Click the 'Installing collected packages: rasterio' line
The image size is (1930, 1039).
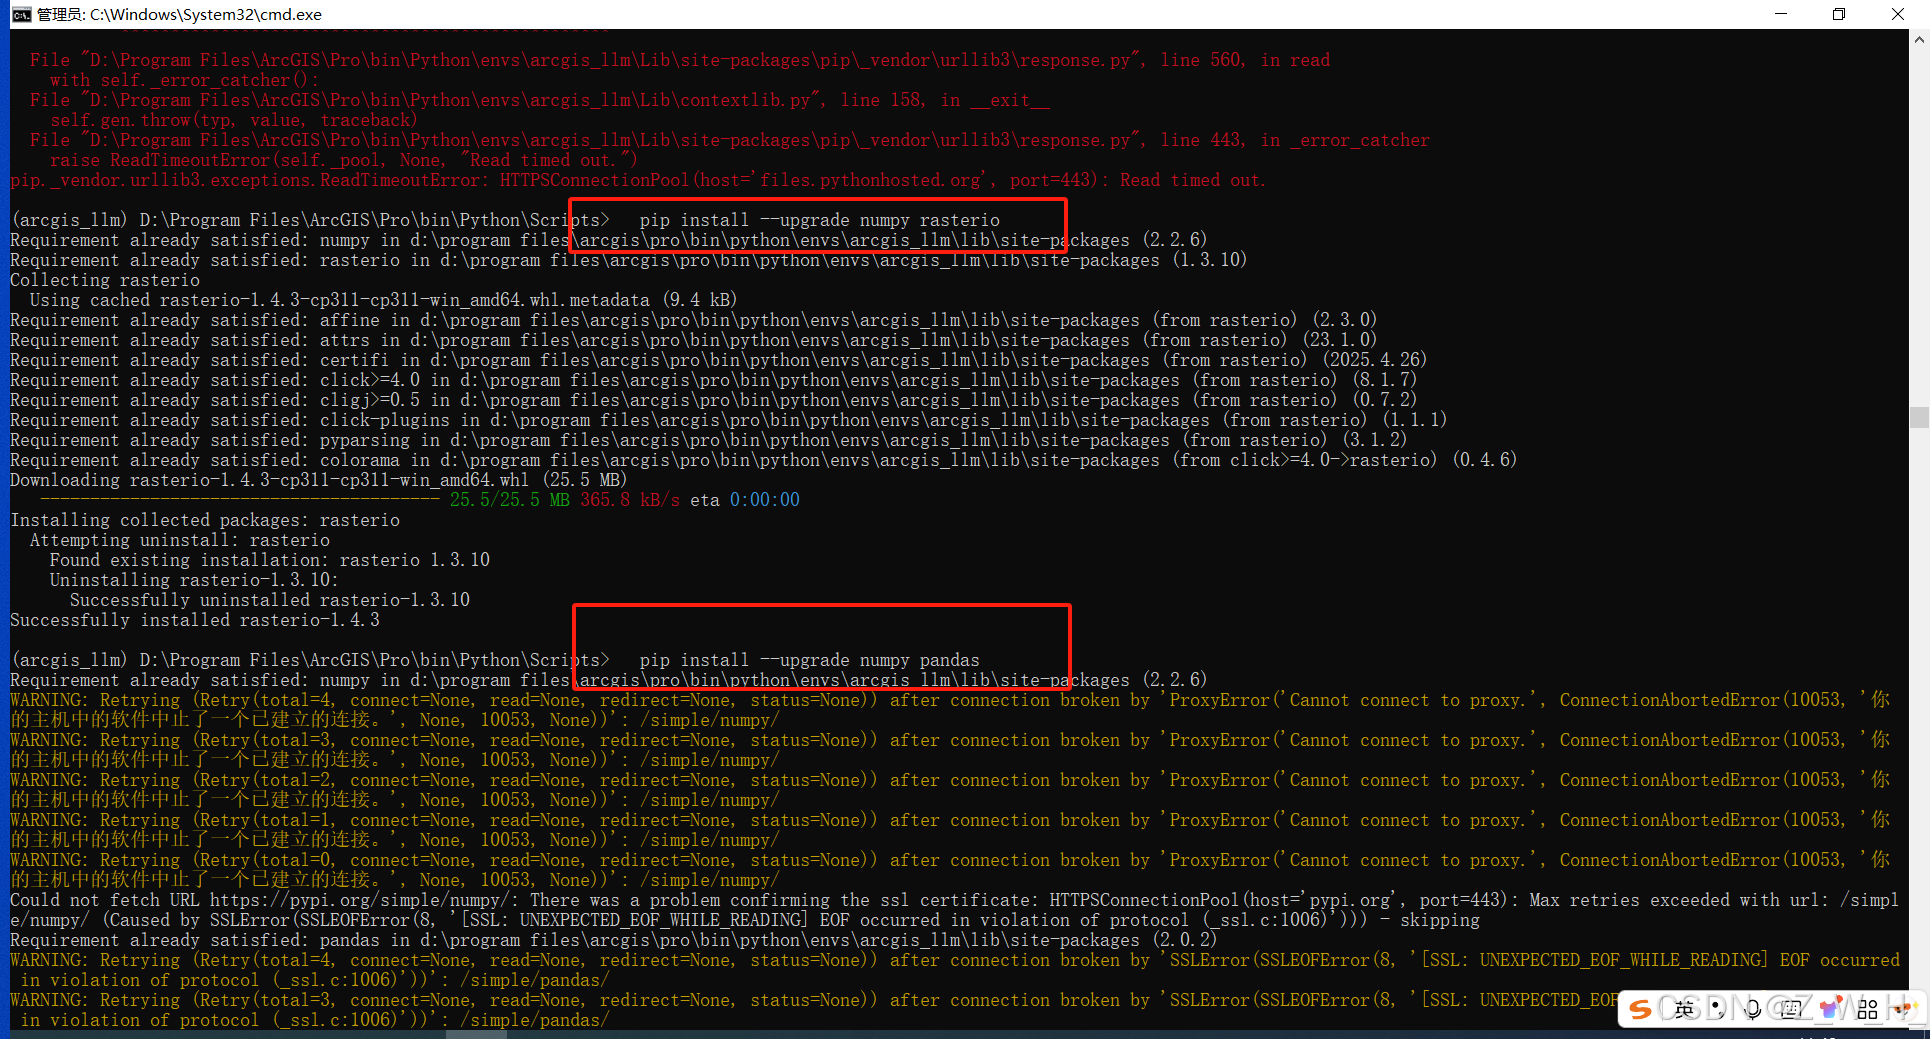point(205,520)
